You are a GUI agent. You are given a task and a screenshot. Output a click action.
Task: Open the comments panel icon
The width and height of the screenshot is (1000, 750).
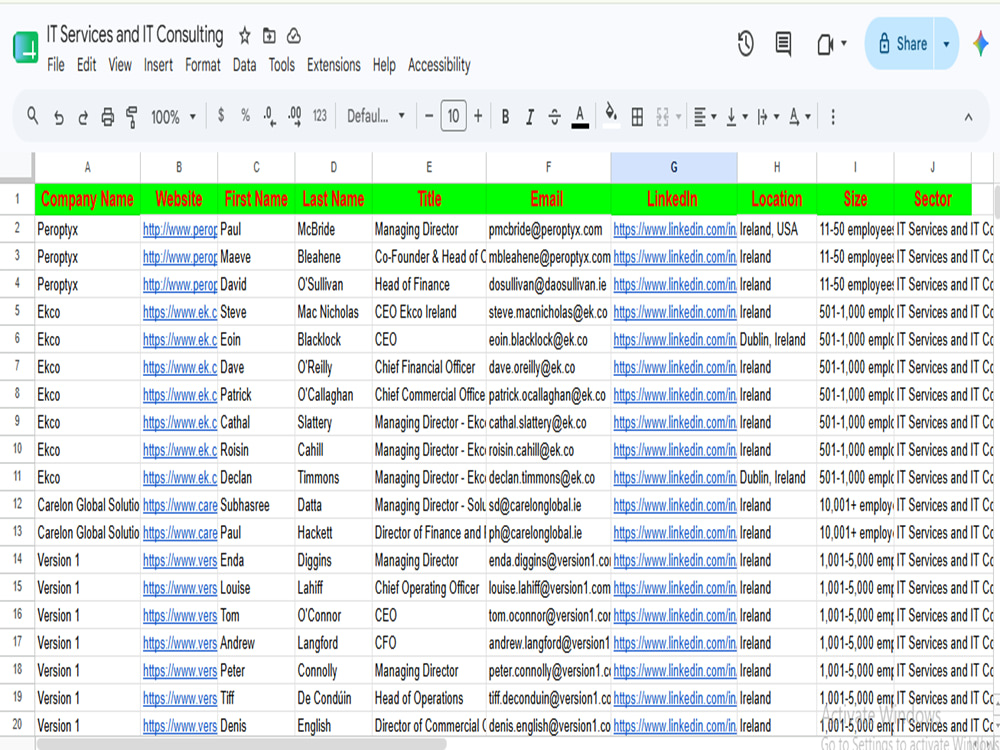coord(783,43)
